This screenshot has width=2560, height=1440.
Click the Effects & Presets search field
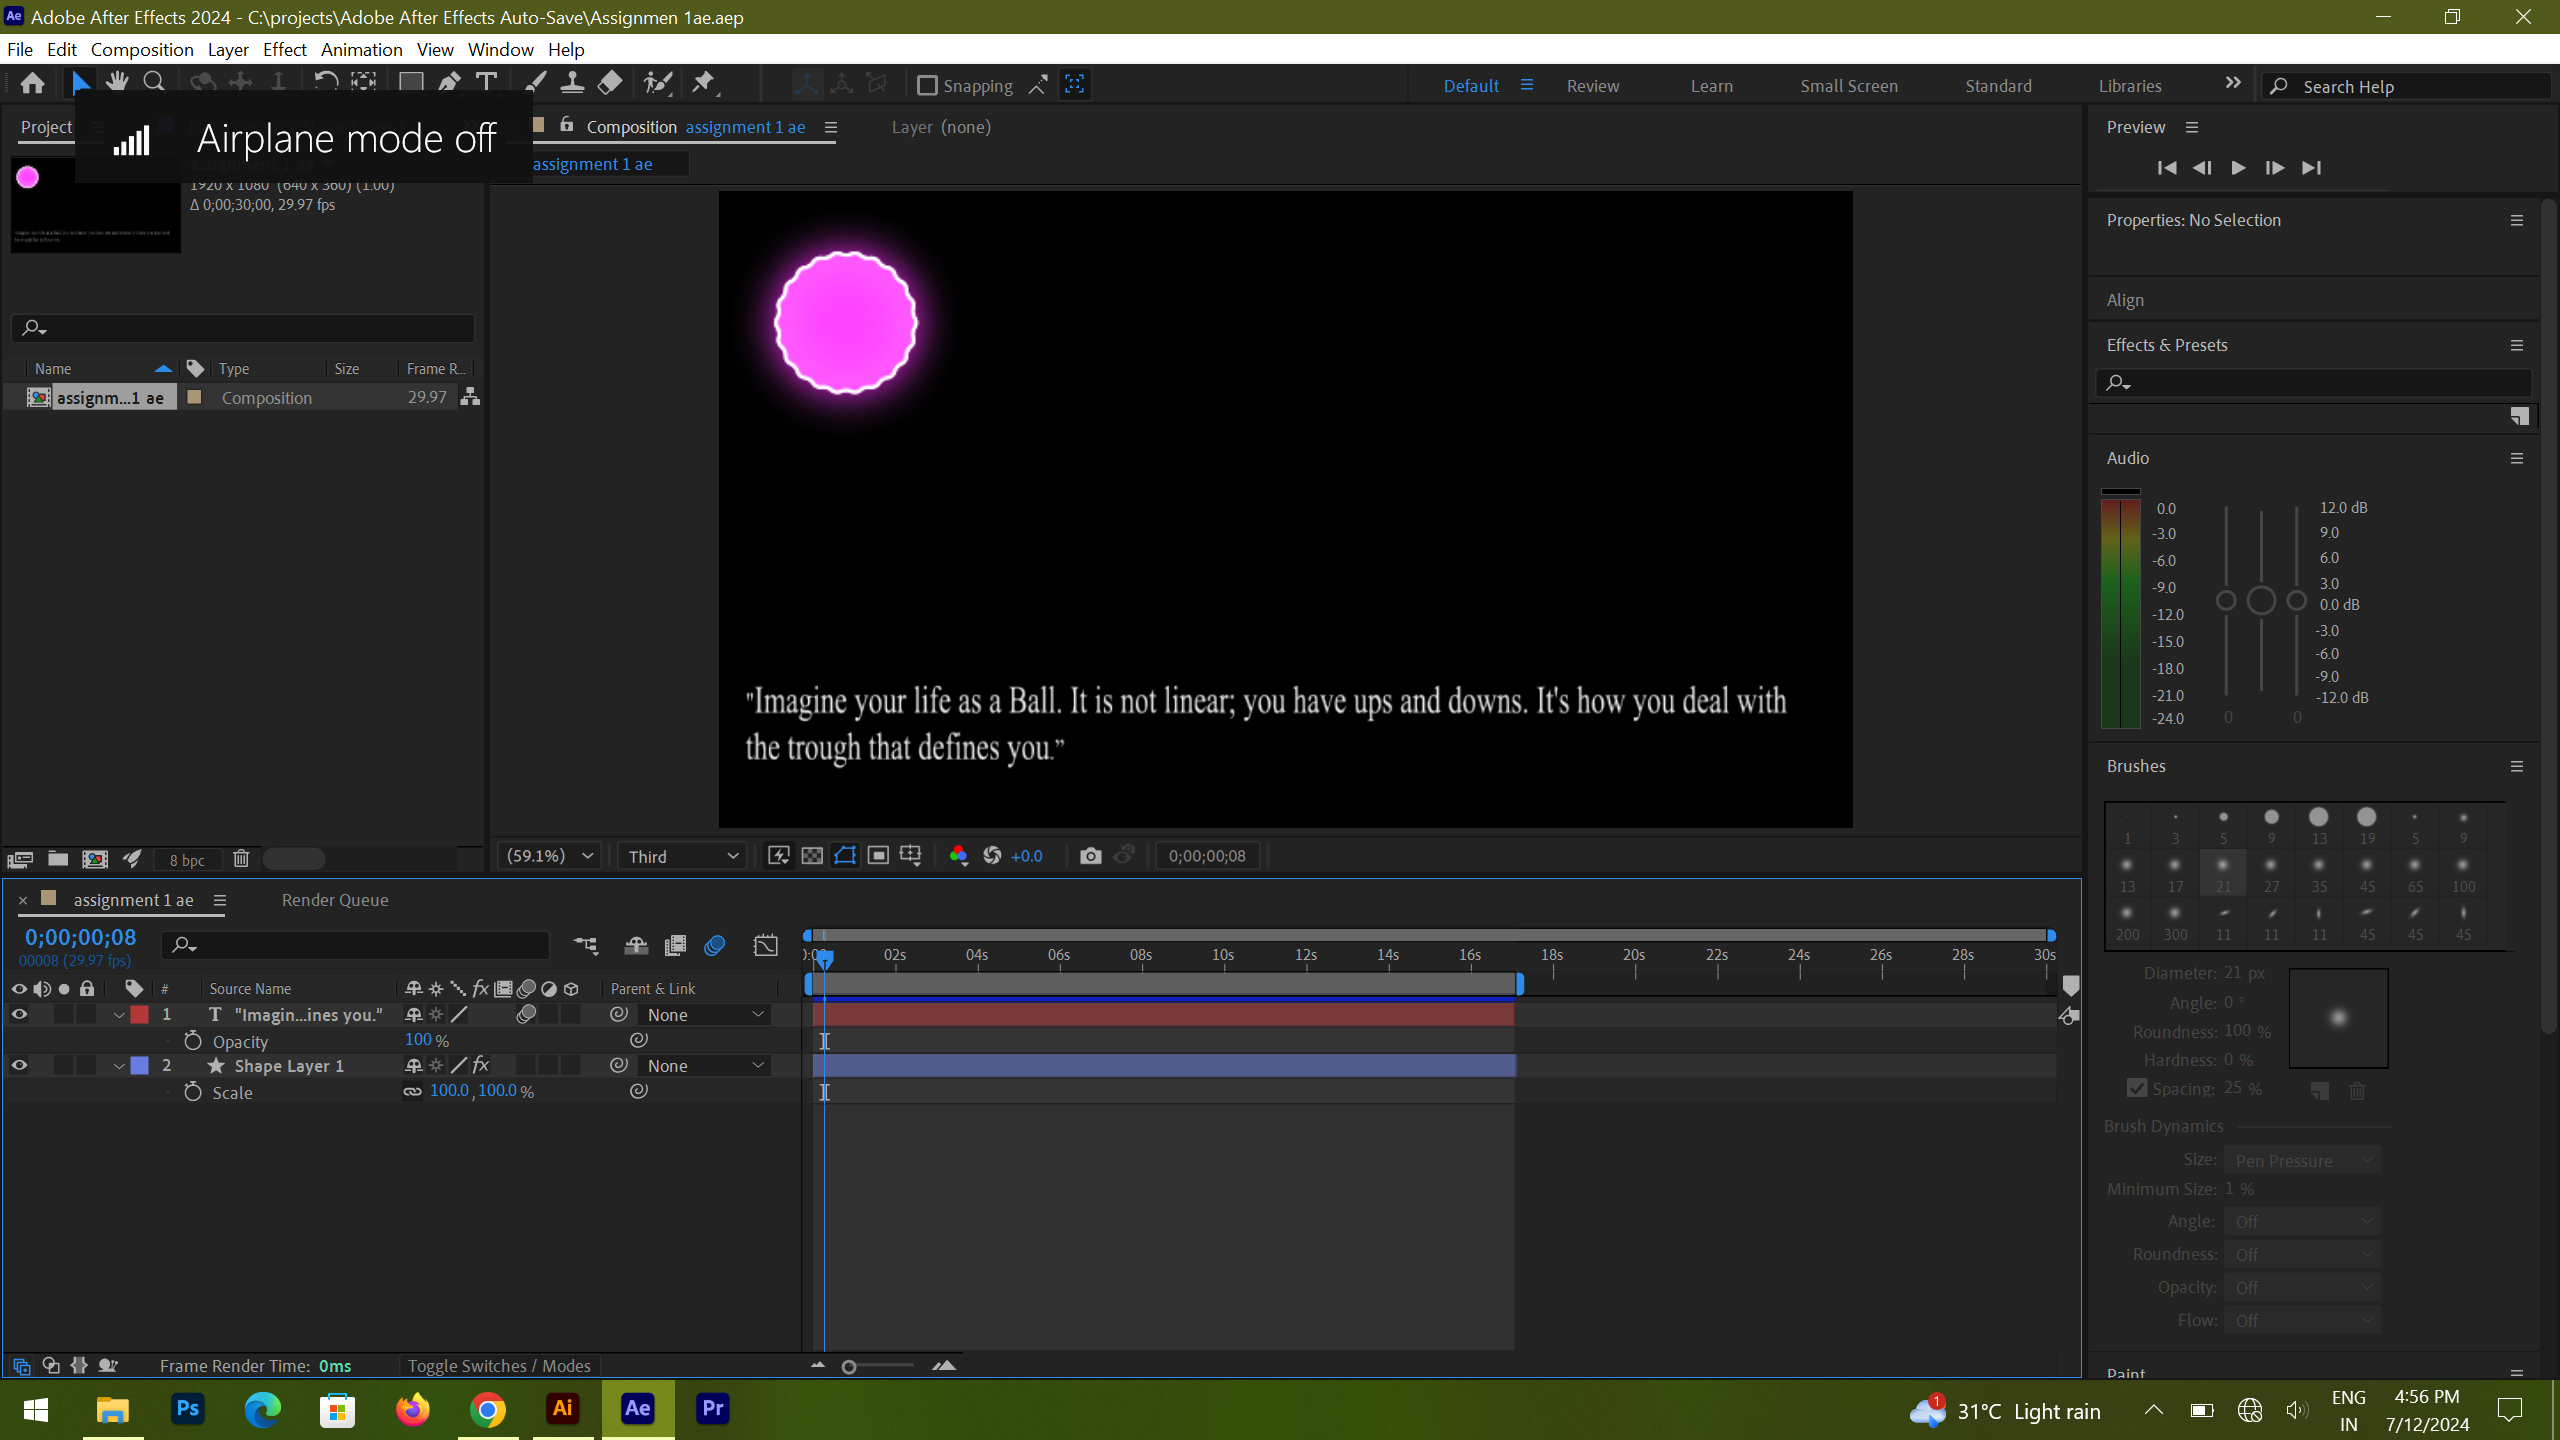[x=2314, y=382]
